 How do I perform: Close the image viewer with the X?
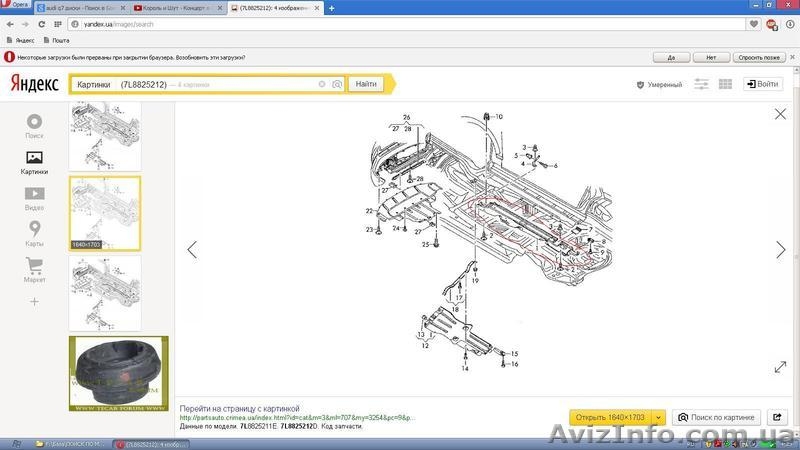pos(780,114)
